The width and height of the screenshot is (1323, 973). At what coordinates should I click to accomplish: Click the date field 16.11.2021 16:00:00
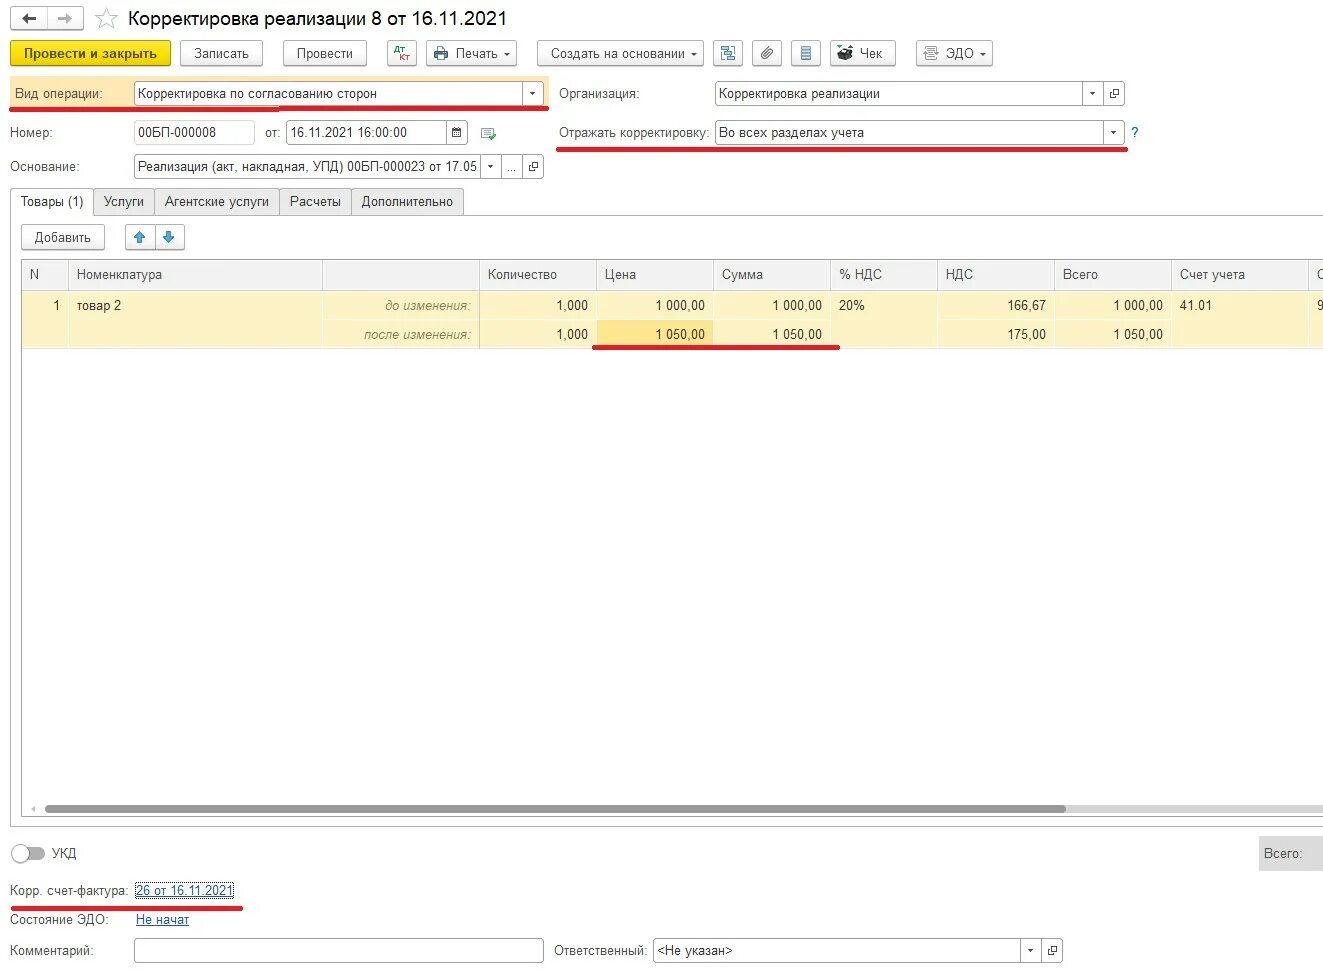click(x=366, y=132)
